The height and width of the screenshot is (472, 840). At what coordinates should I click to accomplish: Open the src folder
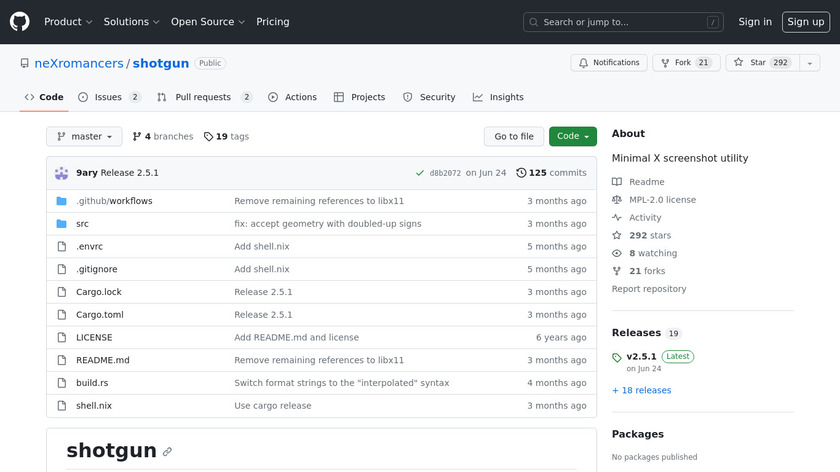(82, 224)
